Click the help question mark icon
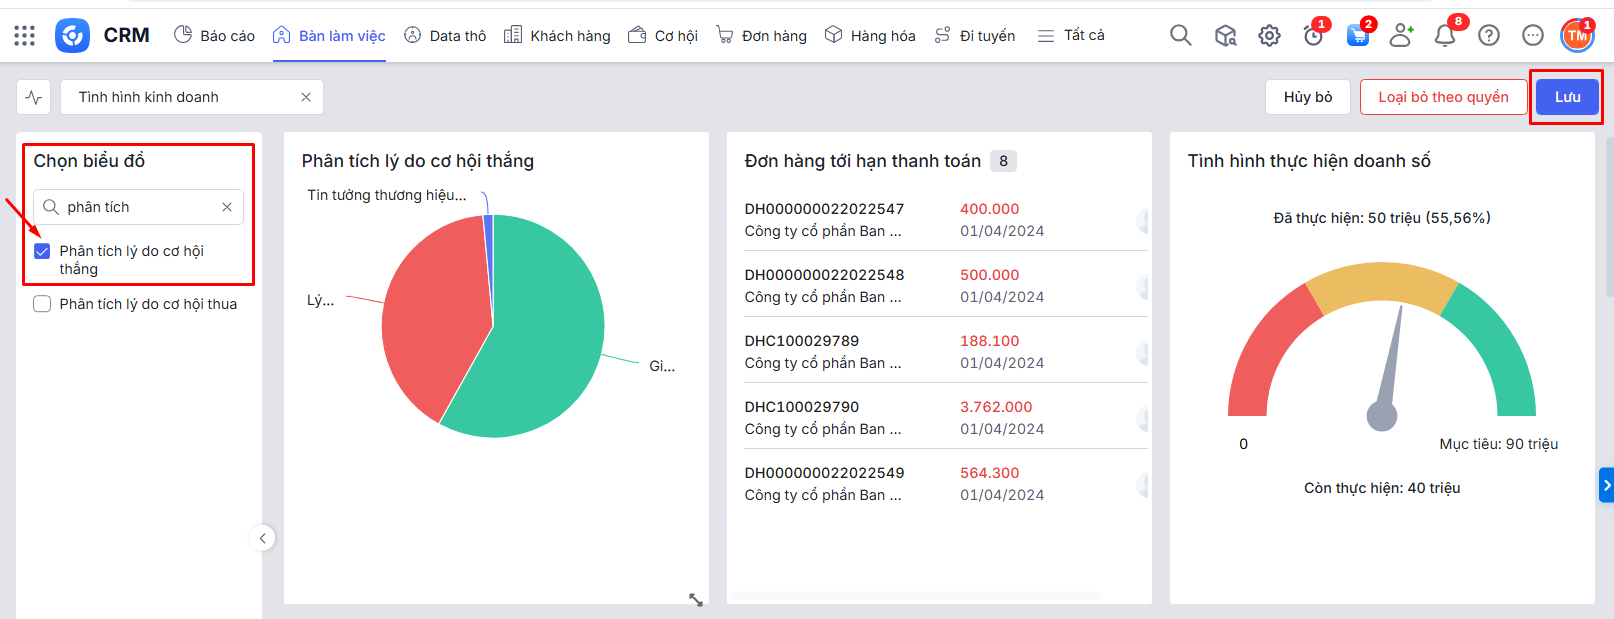Image resolution: width=1614 pixels, height=619 pixels. coord(1488,36)
